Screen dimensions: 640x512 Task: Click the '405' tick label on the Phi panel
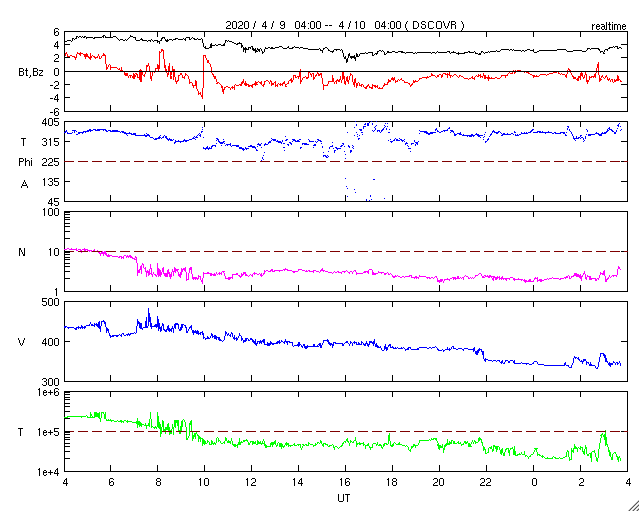click(53, 122)
